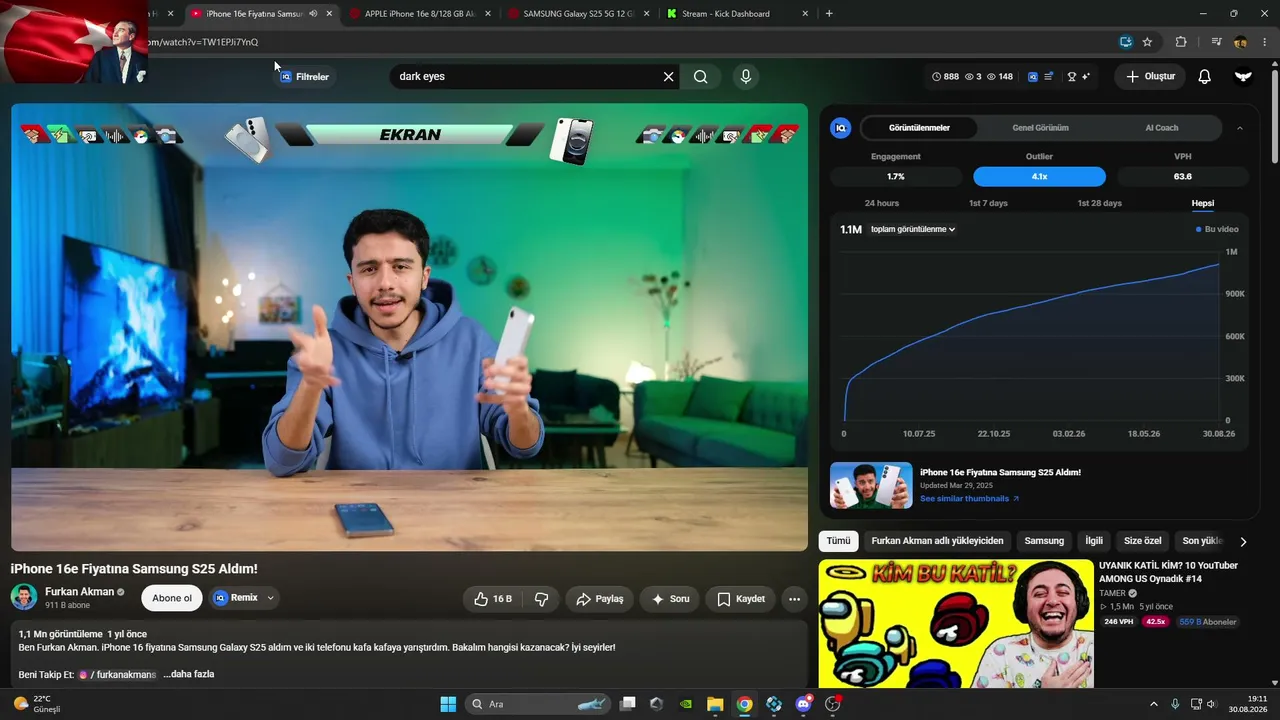Switch to the Genel Görünüm tab
This screenshot has width=1280, height=720.
click(1040, 128)
